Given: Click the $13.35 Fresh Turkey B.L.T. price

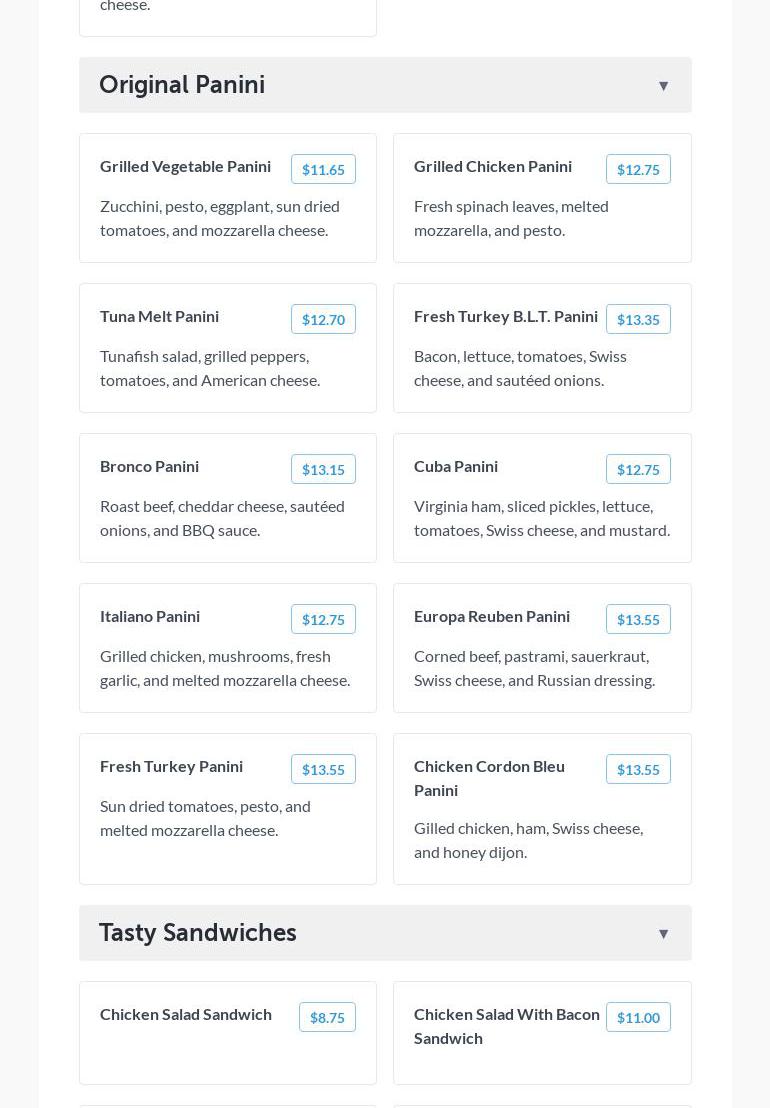Looking at the screenshot, I should [x=638, y=320].
